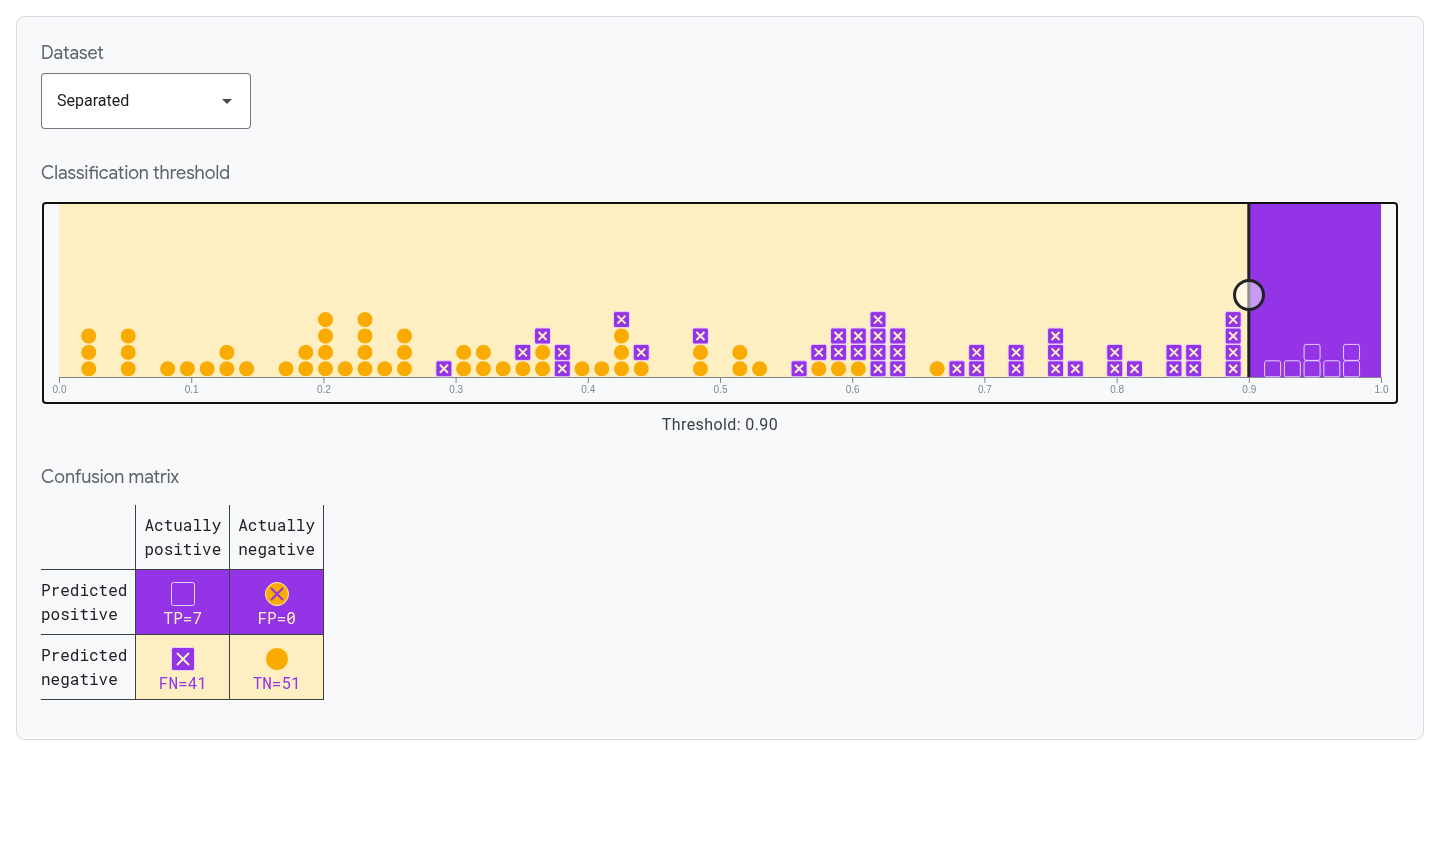Open the Separated dataset dropdown
This screenshot has height=857, width=1440.
[146, 101]
